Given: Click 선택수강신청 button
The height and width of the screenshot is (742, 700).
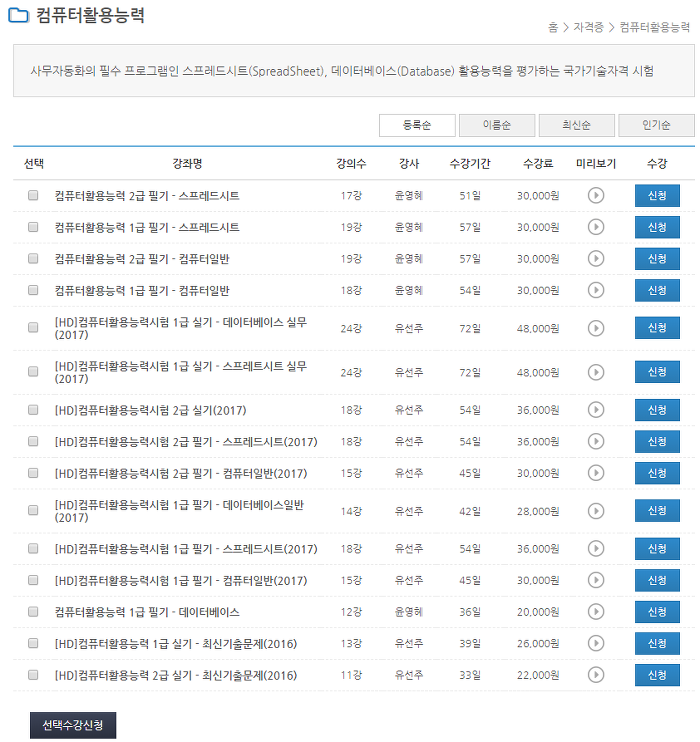Looking at the screenshot, I should pyautogui.click(x=73, y=725).
